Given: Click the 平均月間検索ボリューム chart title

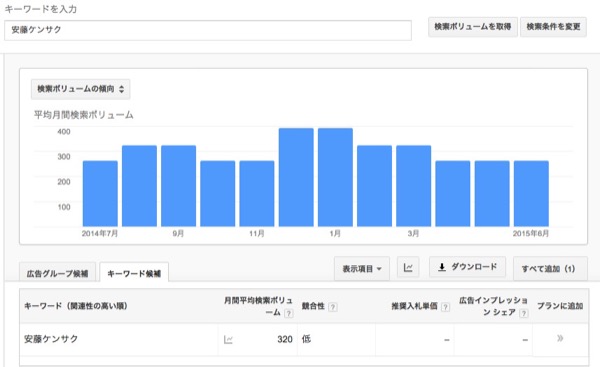Looking at the screenshot, I should [83, 115].
